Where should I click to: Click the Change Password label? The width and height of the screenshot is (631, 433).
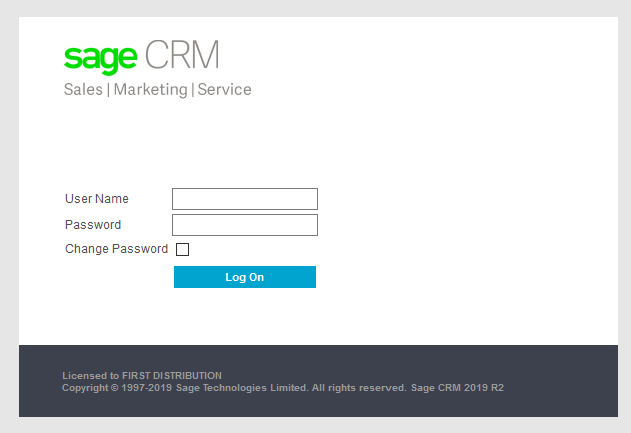pyautogui.click(x=116, y=249)
